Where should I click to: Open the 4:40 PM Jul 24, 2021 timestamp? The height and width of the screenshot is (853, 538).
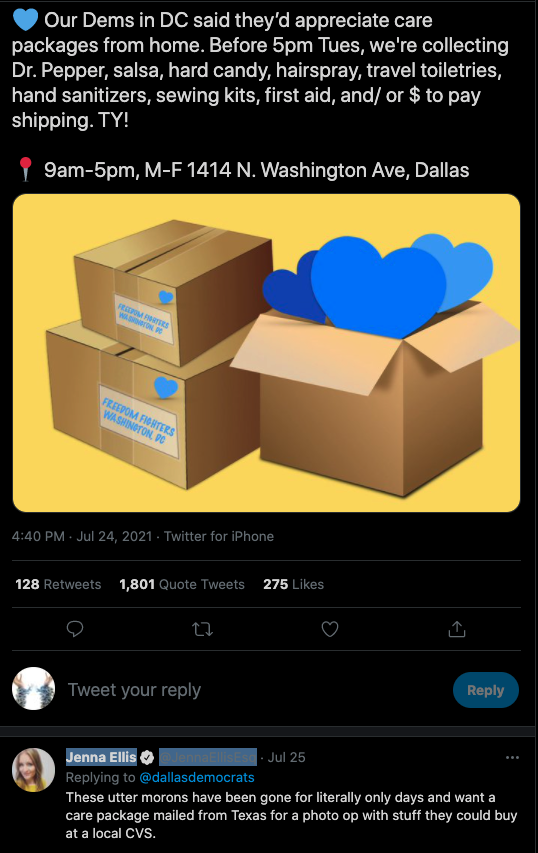[x=82, y=536]
